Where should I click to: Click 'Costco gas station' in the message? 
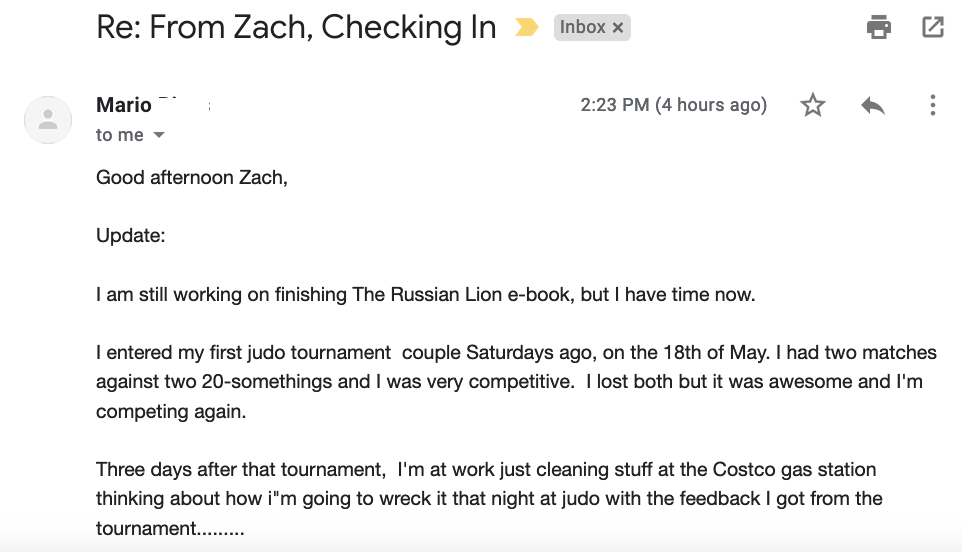795,470
